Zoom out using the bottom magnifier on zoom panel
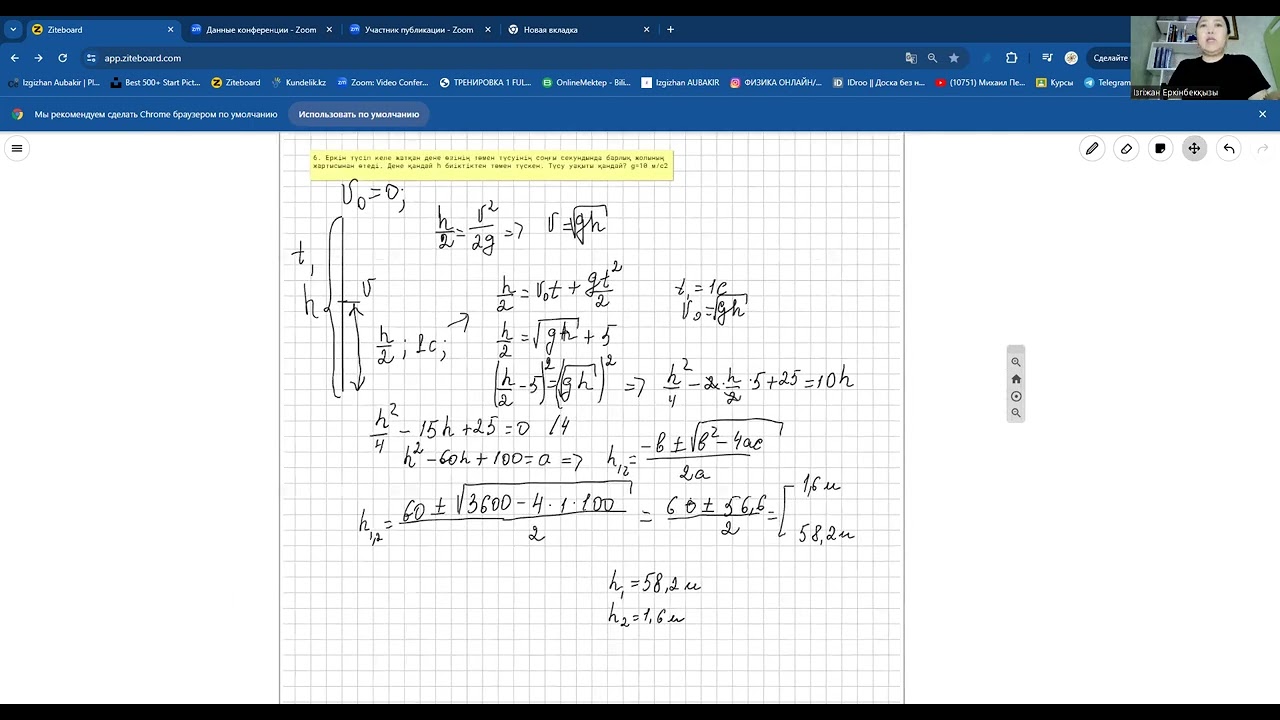The image size is (1280, 720). coord(1016,413)
